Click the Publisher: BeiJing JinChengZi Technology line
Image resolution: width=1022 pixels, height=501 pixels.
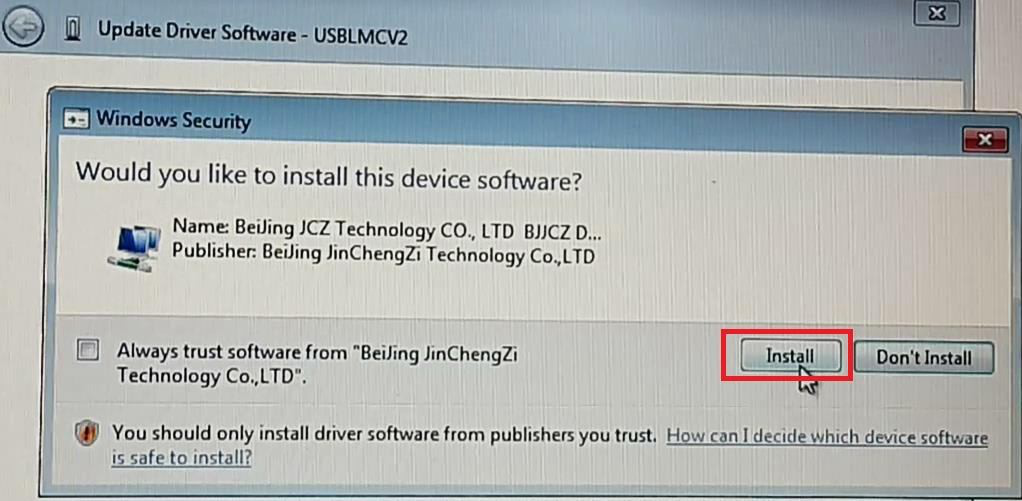point(383,255)
